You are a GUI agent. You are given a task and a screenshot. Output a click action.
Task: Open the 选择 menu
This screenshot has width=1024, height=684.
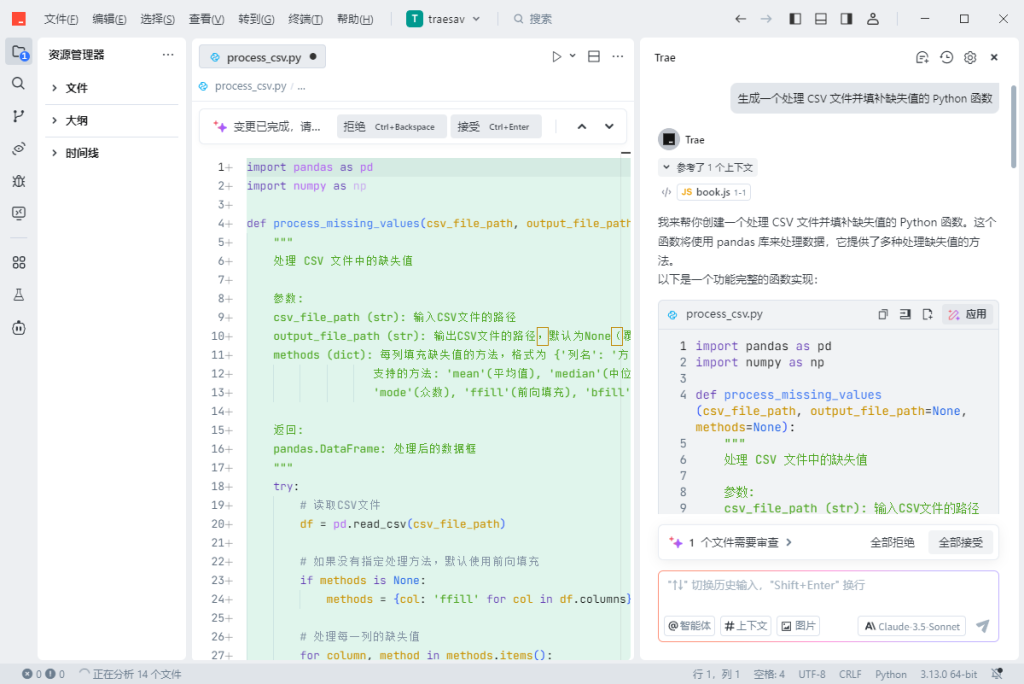pos(157,19)
